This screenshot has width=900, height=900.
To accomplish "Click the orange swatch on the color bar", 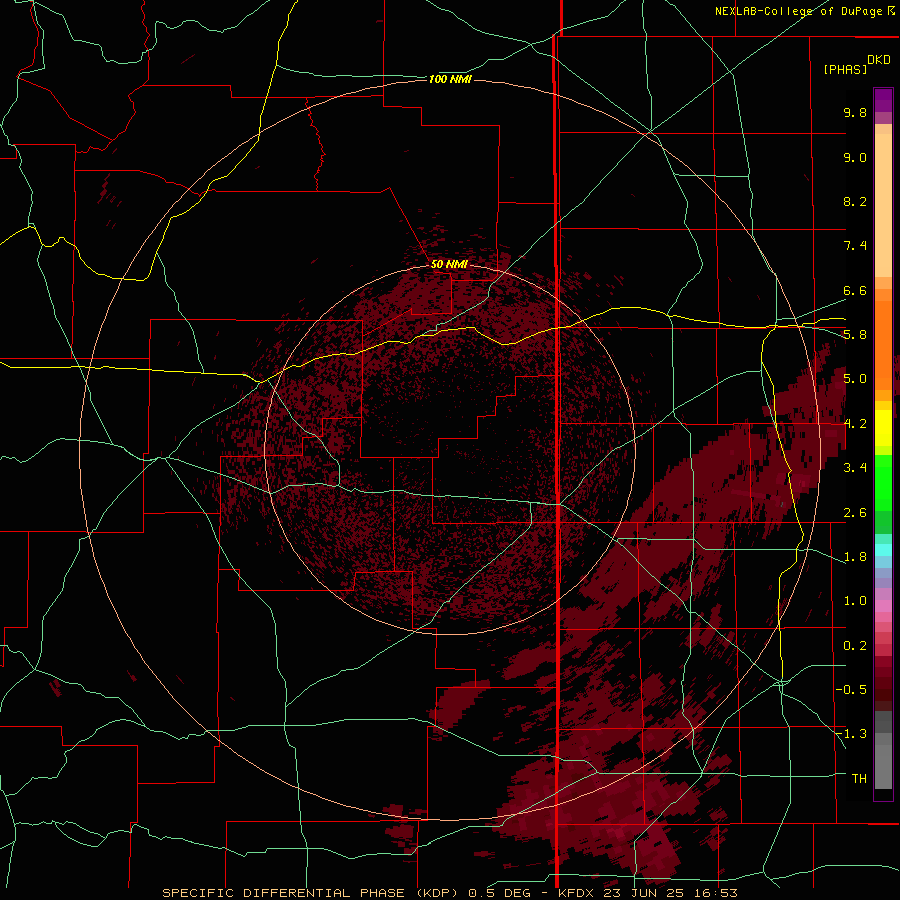I will point(883,346).
